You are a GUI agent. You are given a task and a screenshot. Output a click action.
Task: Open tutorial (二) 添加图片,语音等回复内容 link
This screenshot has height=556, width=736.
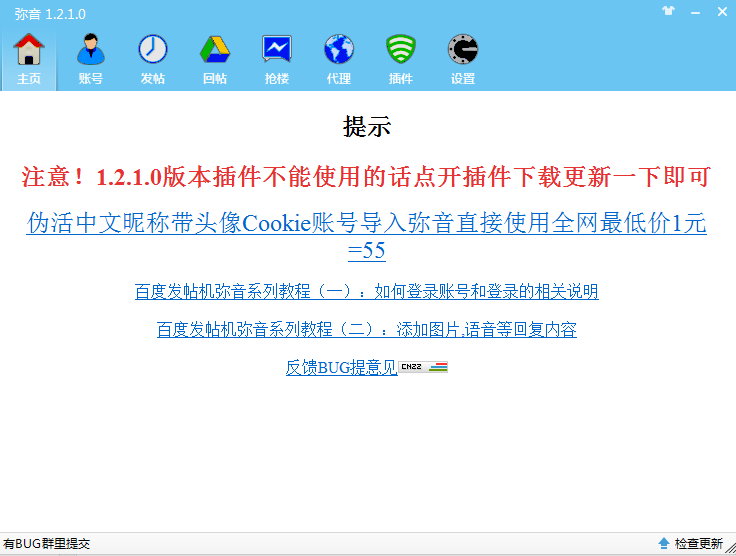(367, 329)
